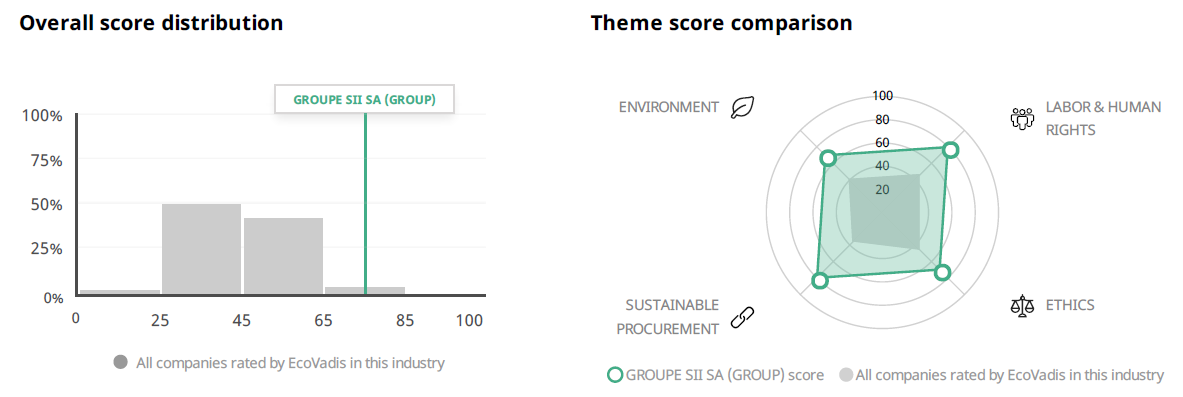Viewport: 1183px width, 397px height.
Task: Click the 100% y-axis label
Action: click(x=41, y=116)
